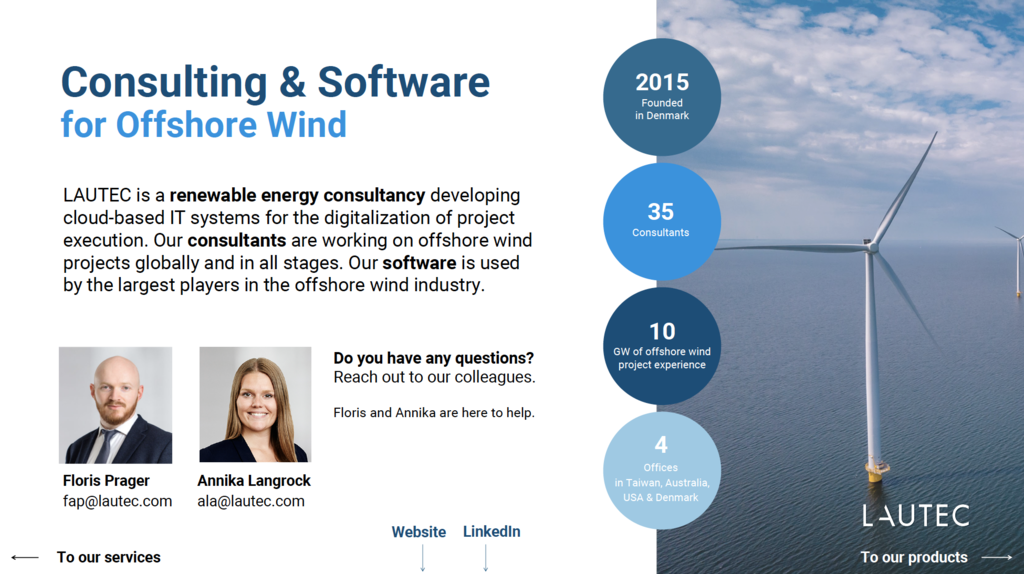1024x574 pixels.
Task: Click the LAUTEC logo
Action: click(916, 516)
